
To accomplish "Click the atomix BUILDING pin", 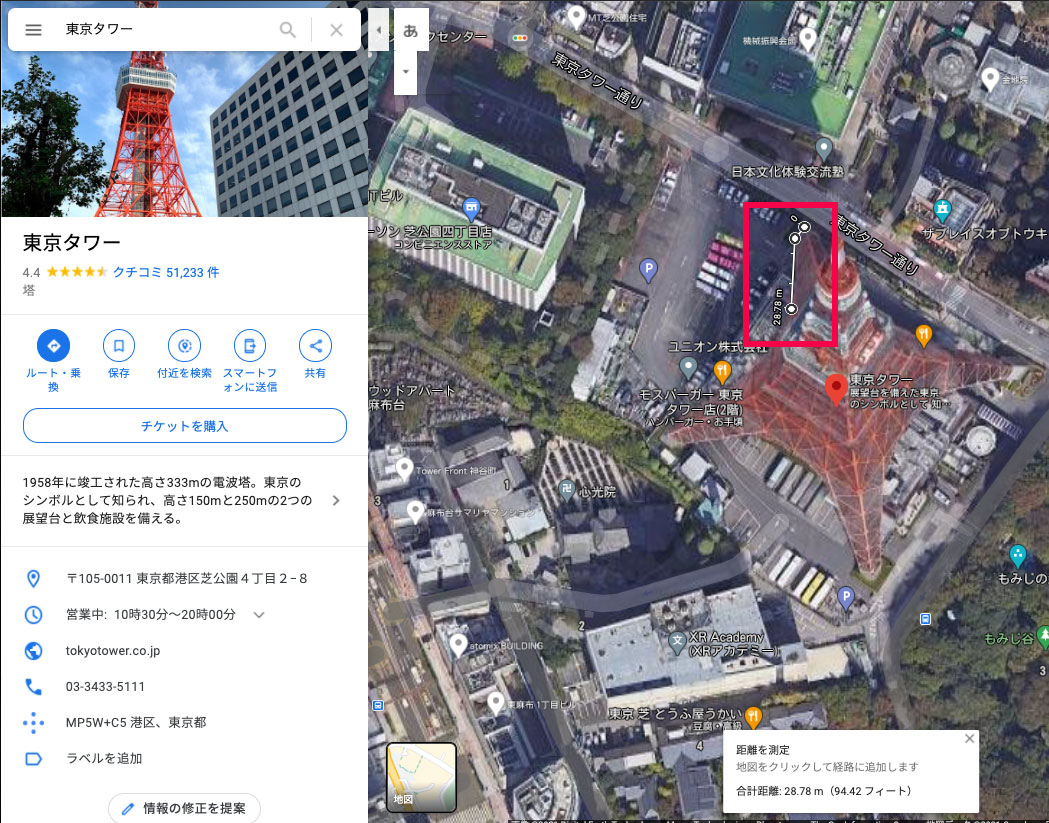I will click(458, 645).
